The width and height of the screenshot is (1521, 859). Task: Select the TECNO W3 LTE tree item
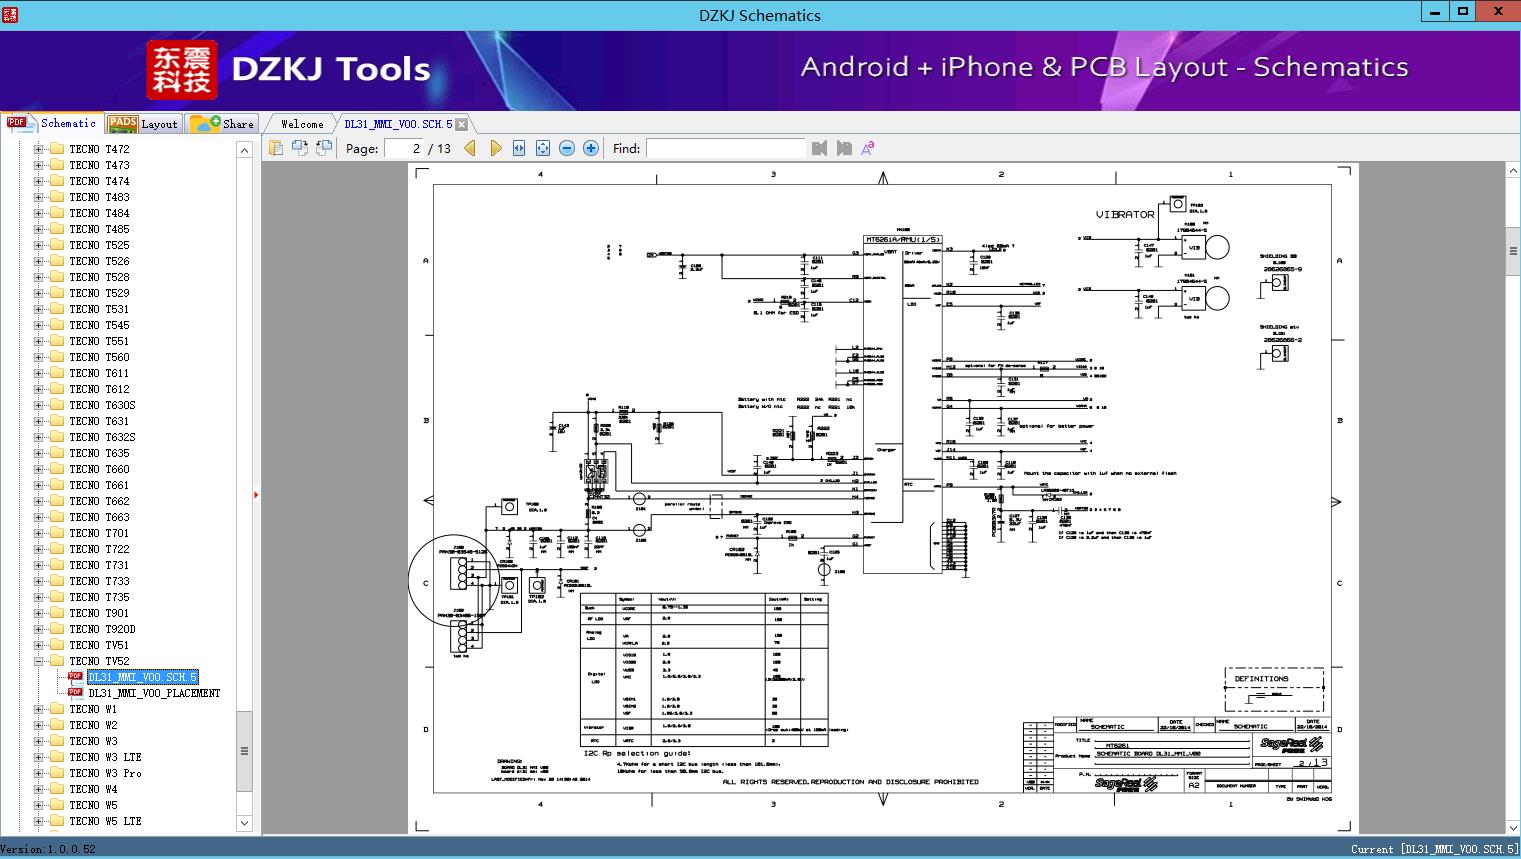[105, 757]
